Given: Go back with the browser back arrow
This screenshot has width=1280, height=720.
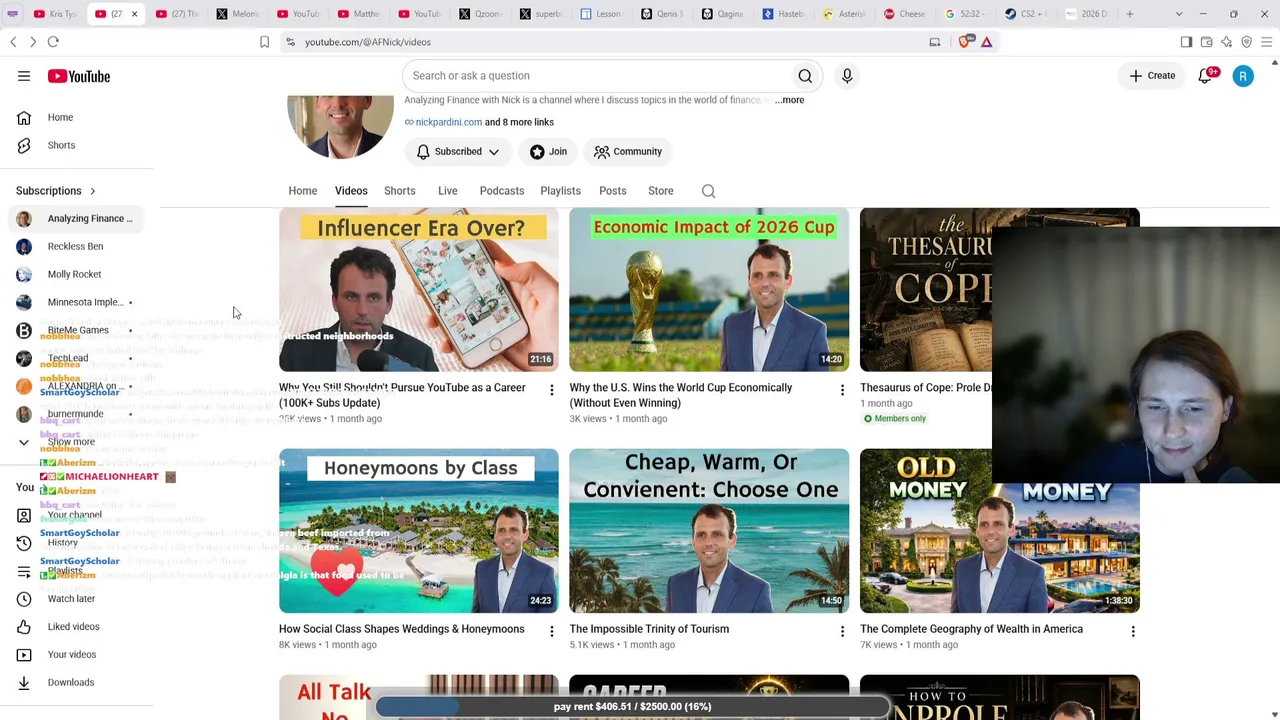Looking at the screenshot, I should (x=13, y=42).
